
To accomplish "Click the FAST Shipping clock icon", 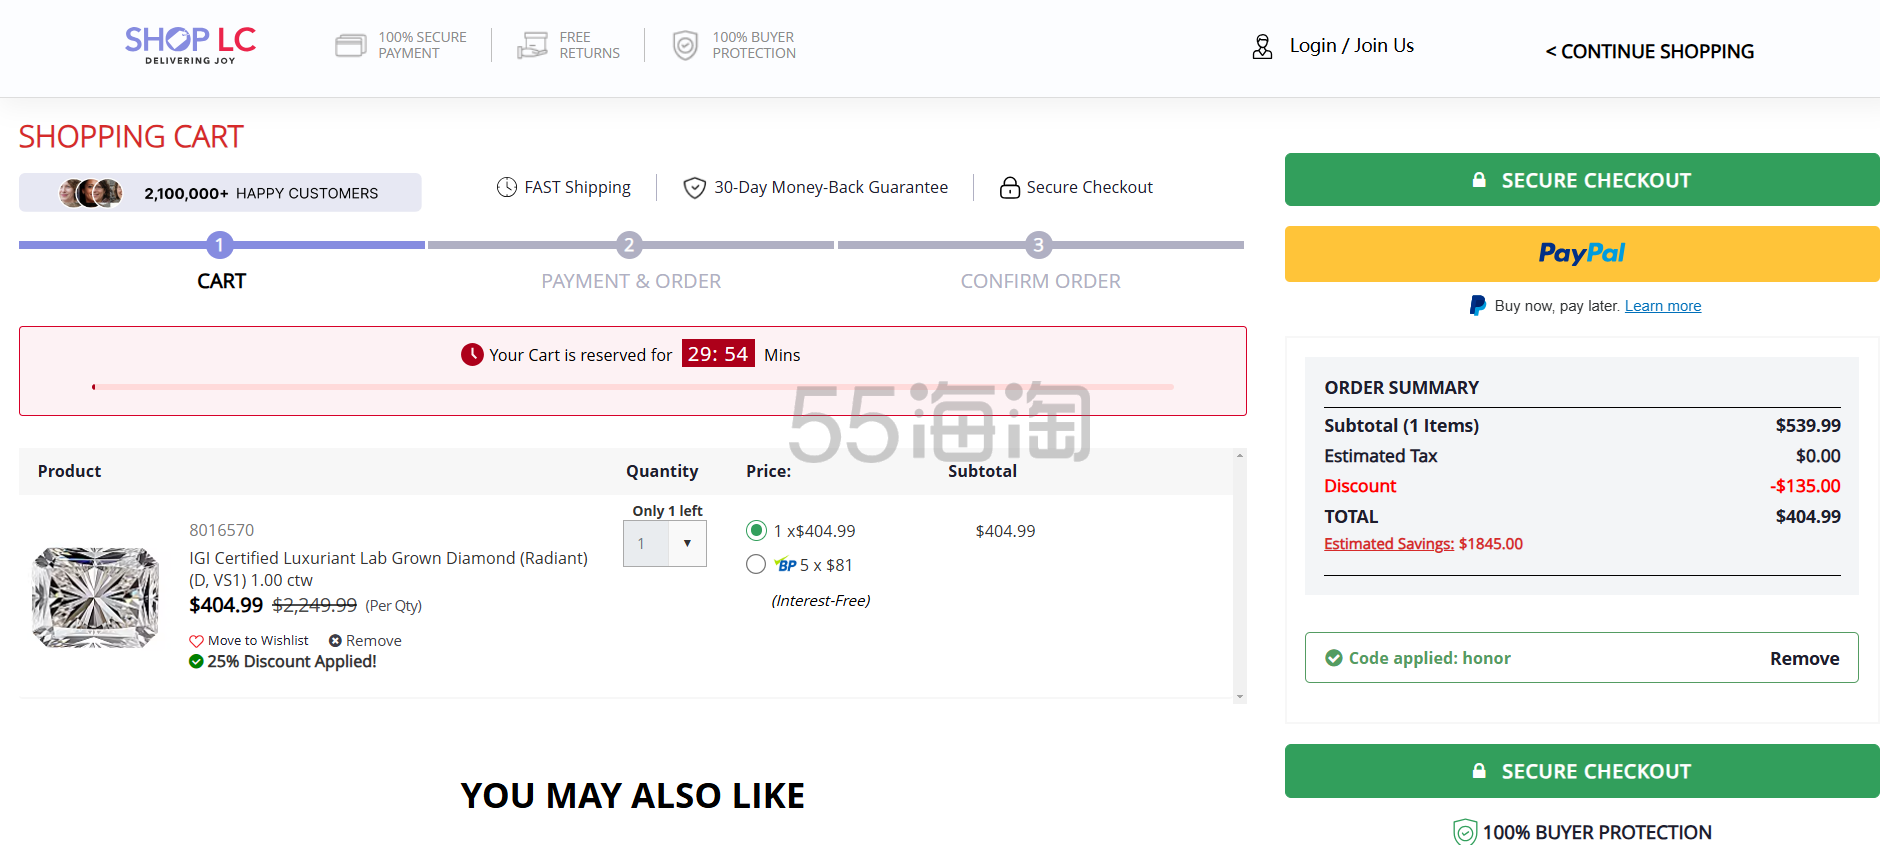I will click(x=507, y=187).
